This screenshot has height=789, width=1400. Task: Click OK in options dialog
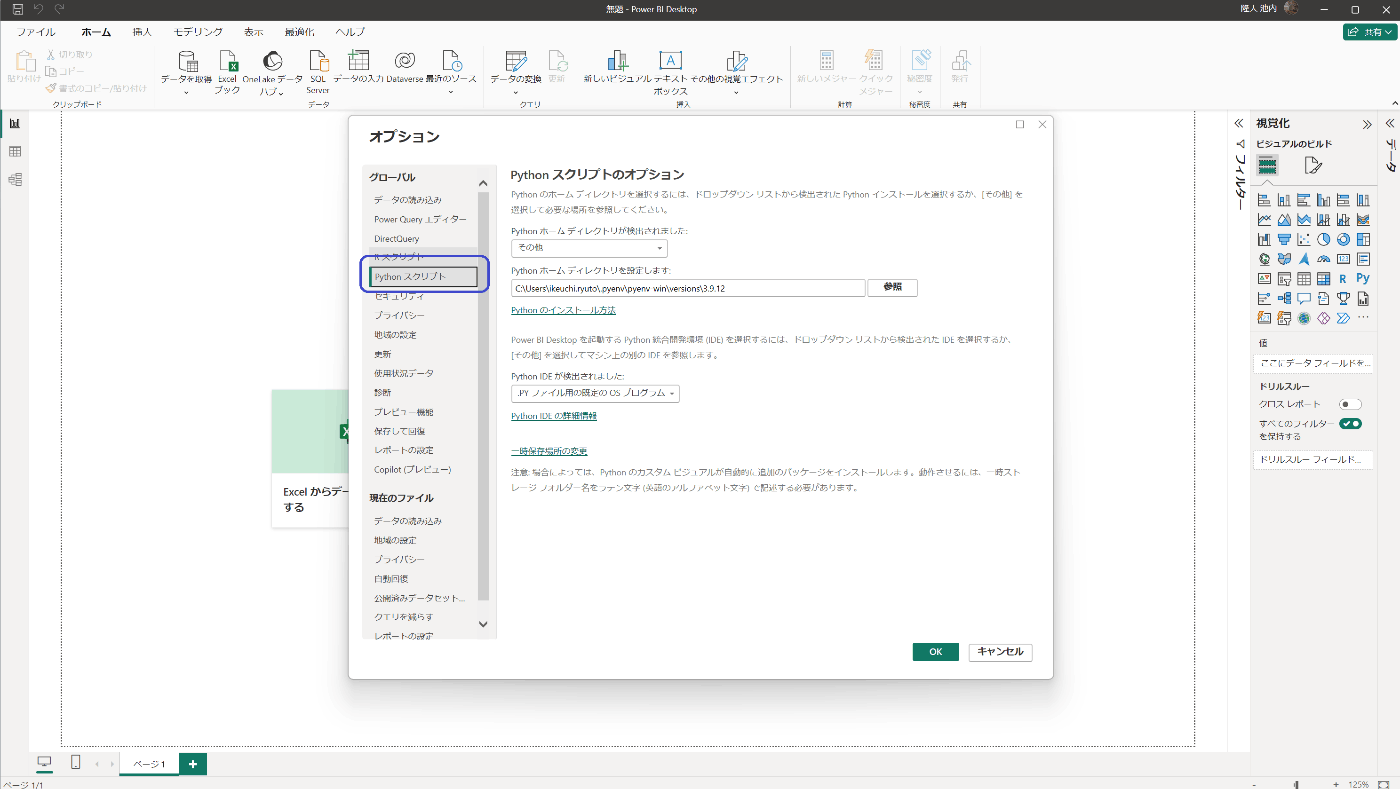tap(936, 652)
